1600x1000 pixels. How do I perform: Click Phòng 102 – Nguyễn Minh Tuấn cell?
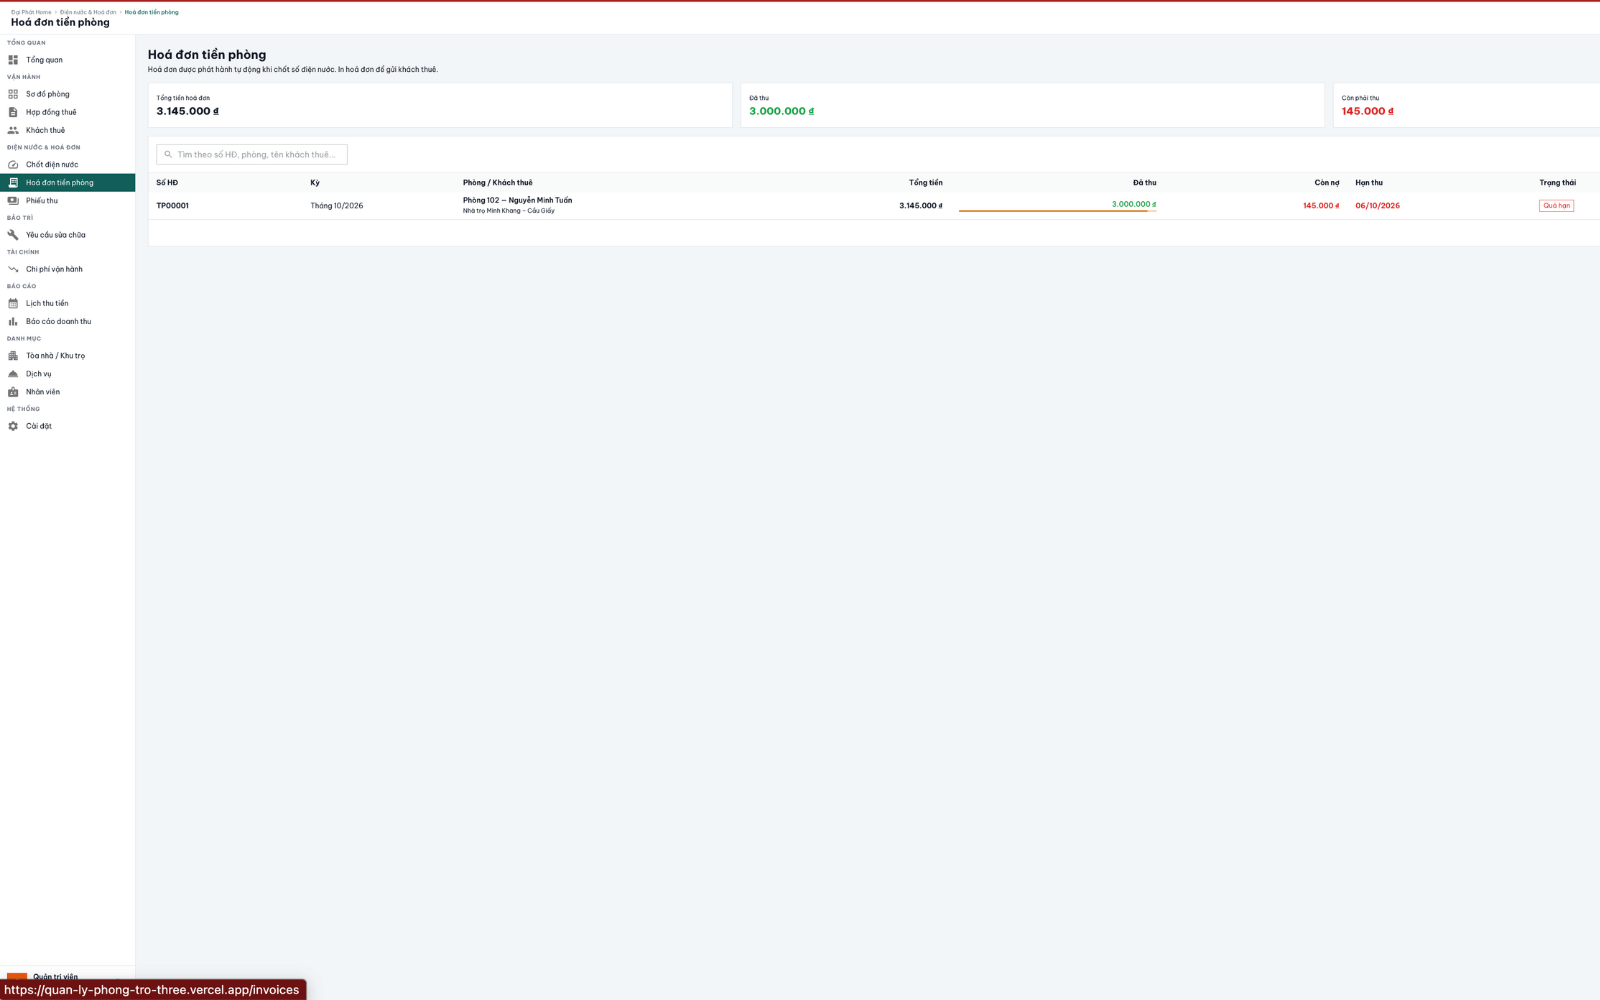pos(517,200)
